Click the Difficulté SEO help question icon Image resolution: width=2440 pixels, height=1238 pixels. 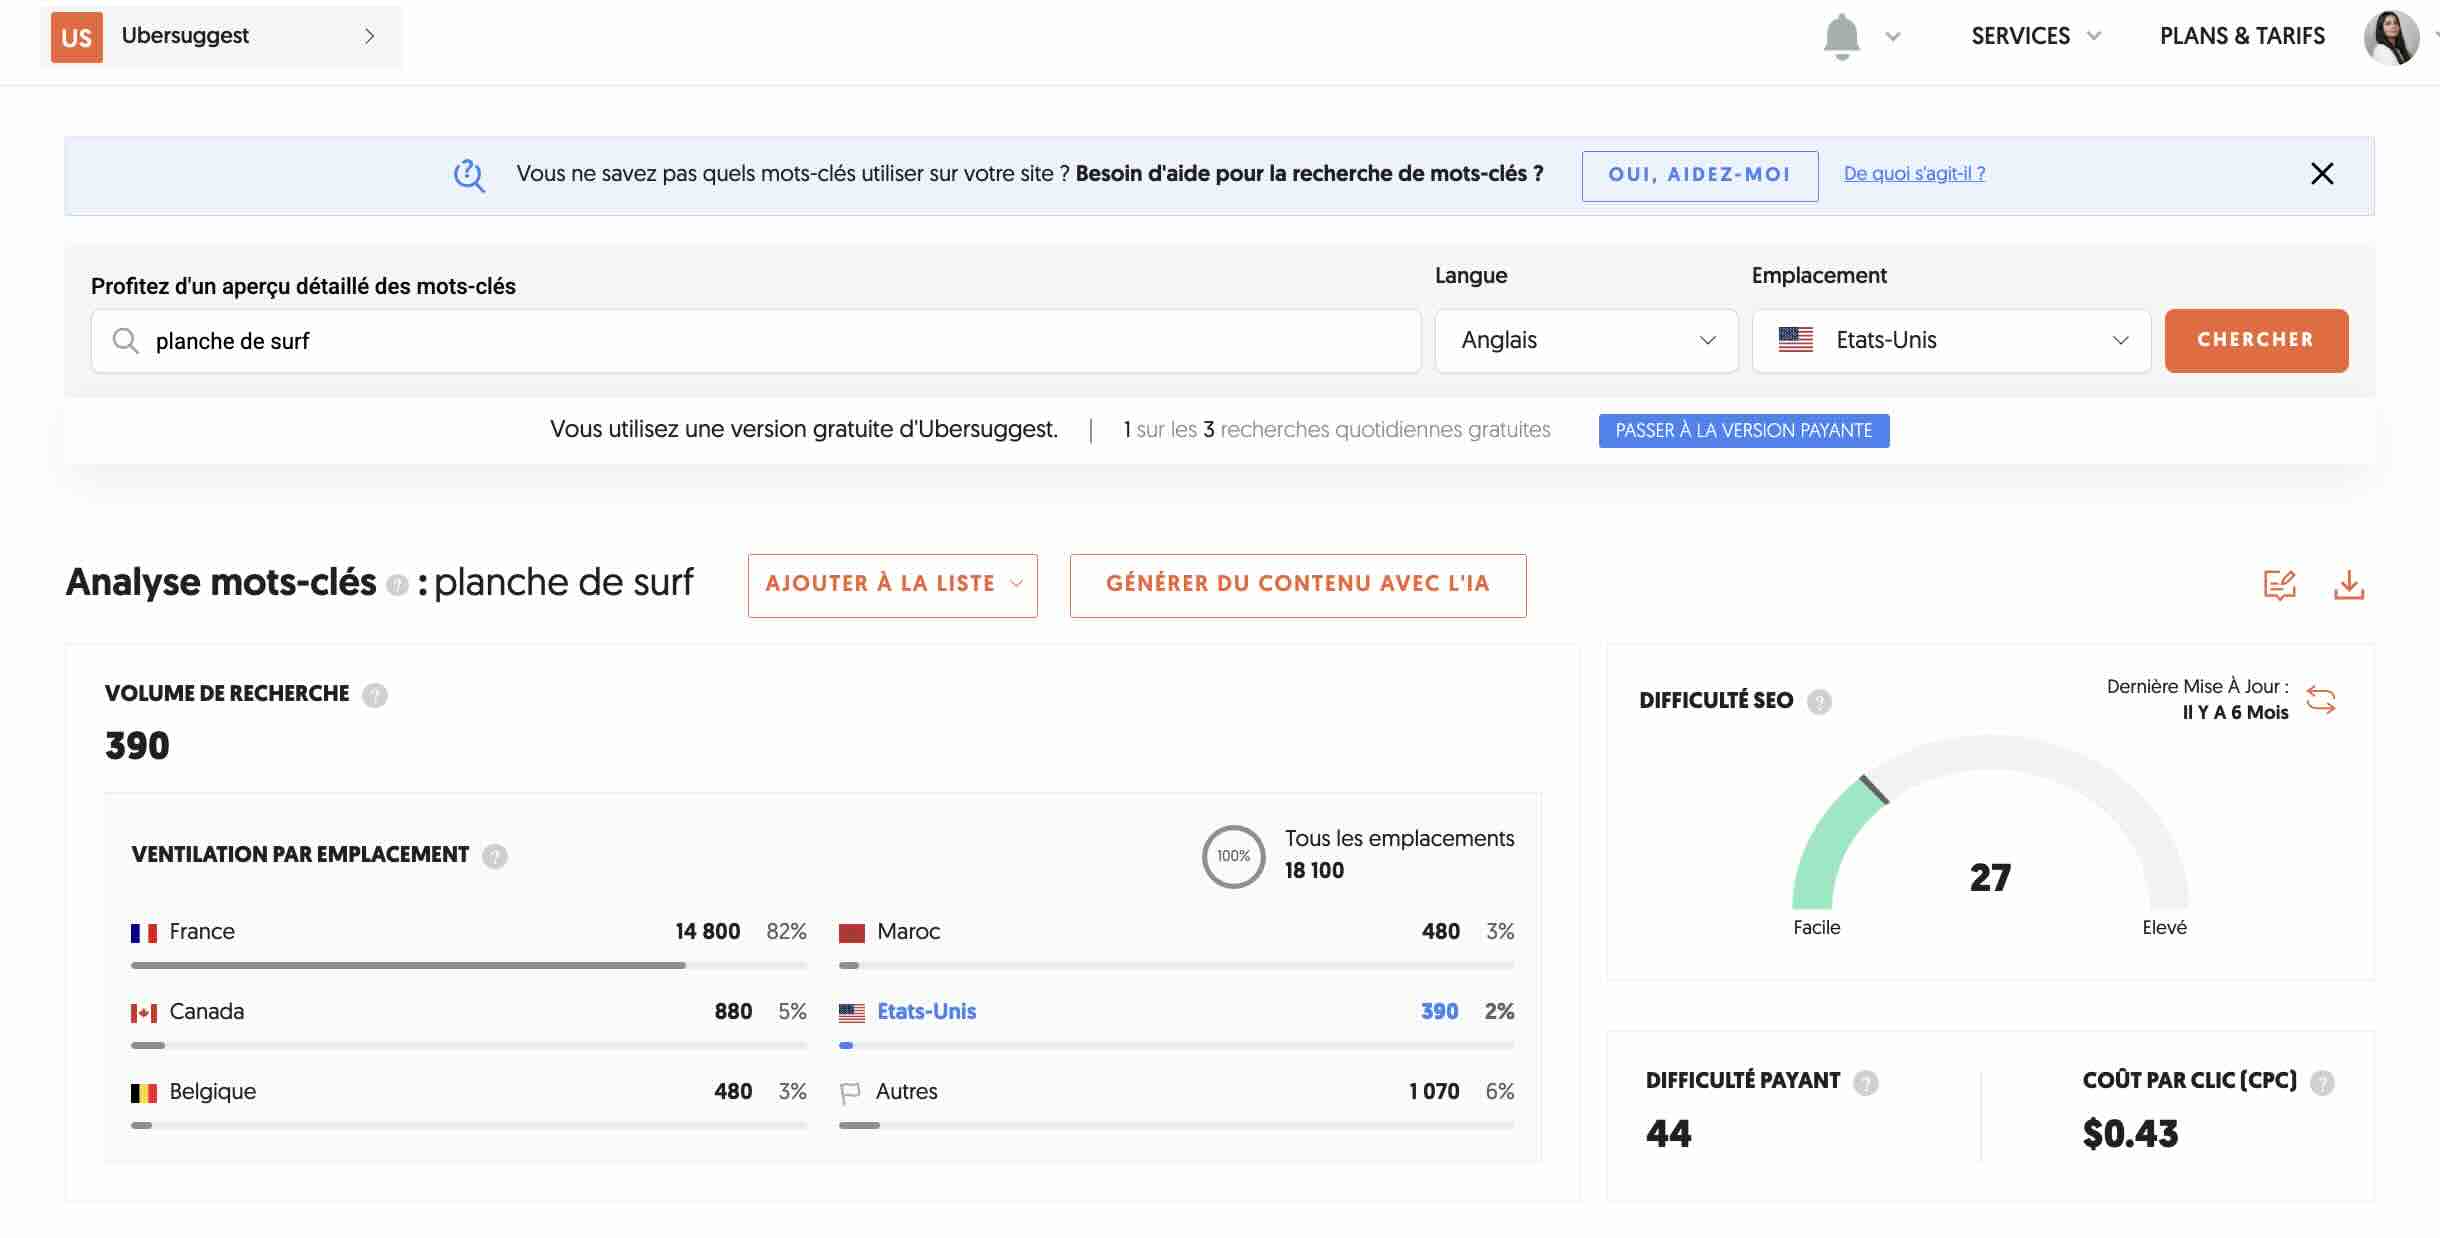pyautogui.click(x=1819, y=702)
